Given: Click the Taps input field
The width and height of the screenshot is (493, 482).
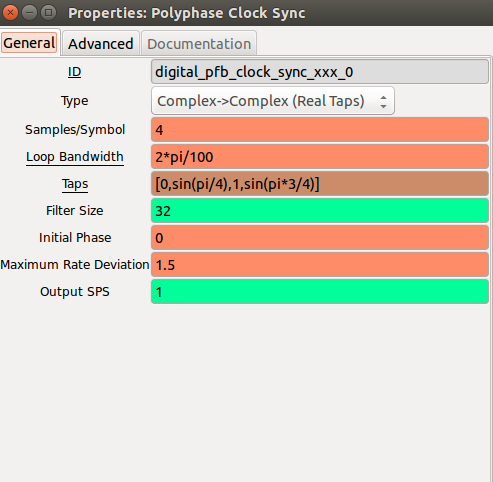Looking at the screenshot, I should (x=320, y=184).
